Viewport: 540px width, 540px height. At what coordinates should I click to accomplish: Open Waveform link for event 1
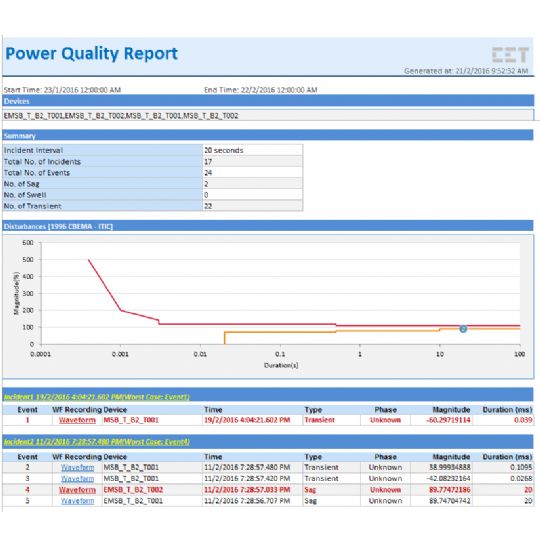tap(77, 420)
